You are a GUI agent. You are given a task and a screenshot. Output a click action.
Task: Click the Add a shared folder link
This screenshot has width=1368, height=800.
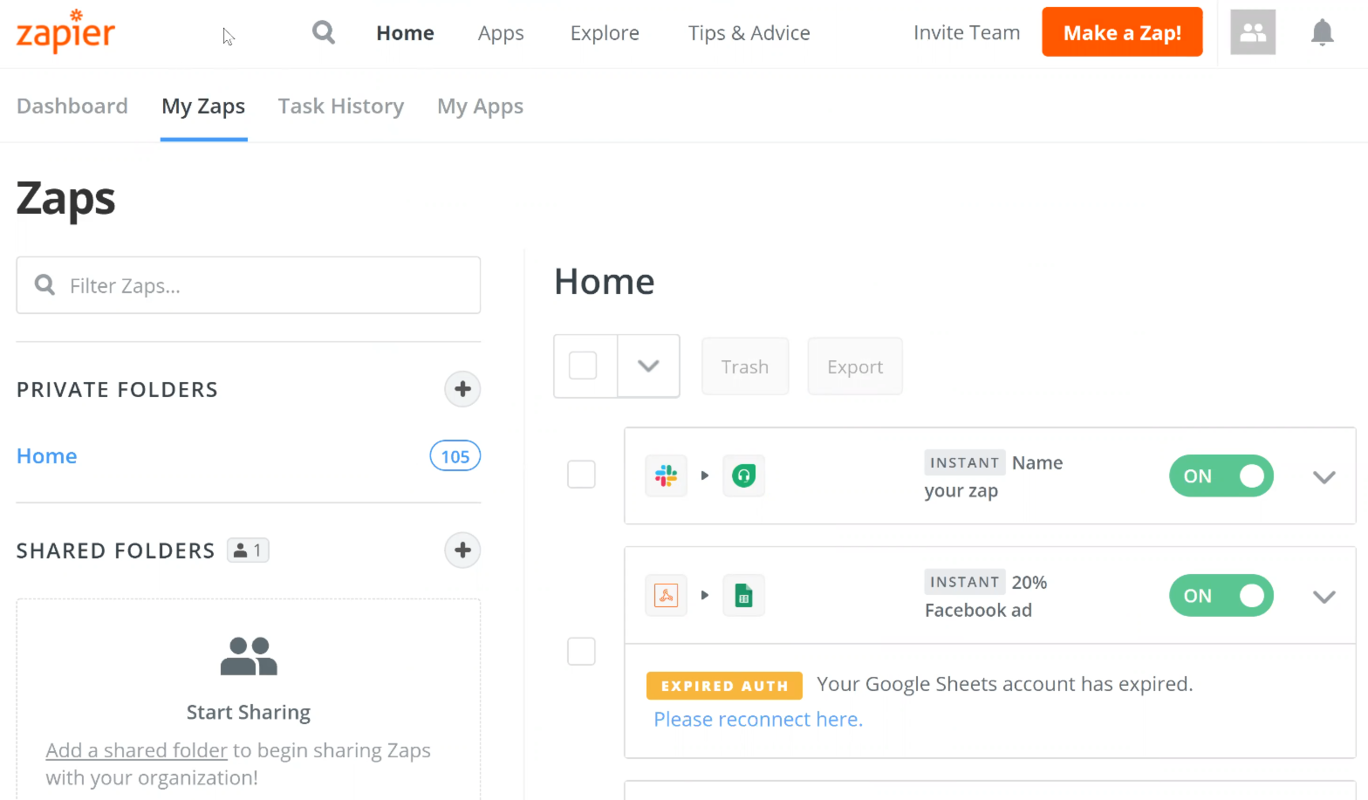(137, 750)
